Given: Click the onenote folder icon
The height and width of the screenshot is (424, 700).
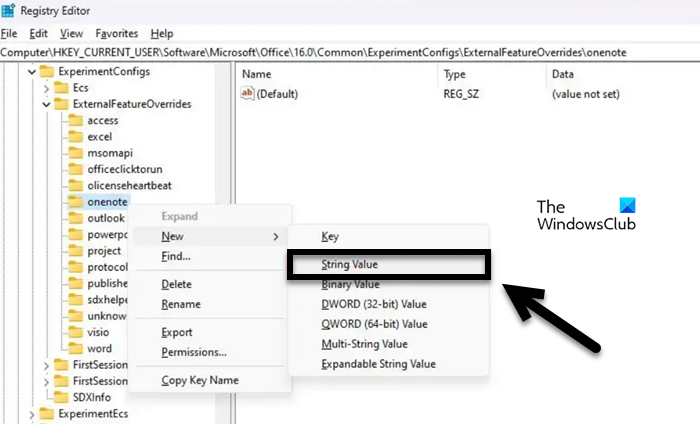Looking at the screenshot, I should pyautogui.click(x=75, y=202).
